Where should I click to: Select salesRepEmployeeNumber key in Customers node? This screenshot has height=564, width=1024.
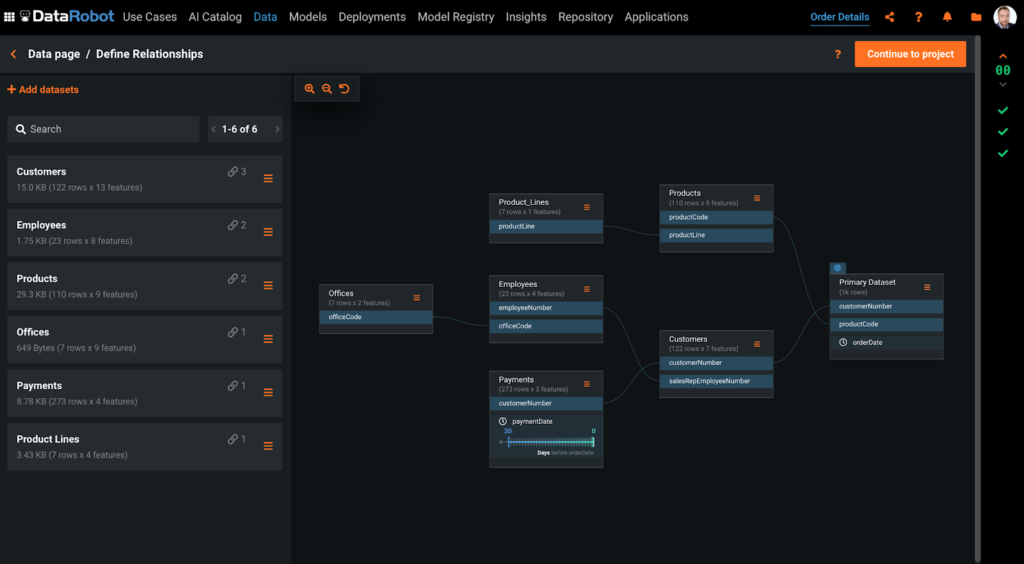pos(716,381)
